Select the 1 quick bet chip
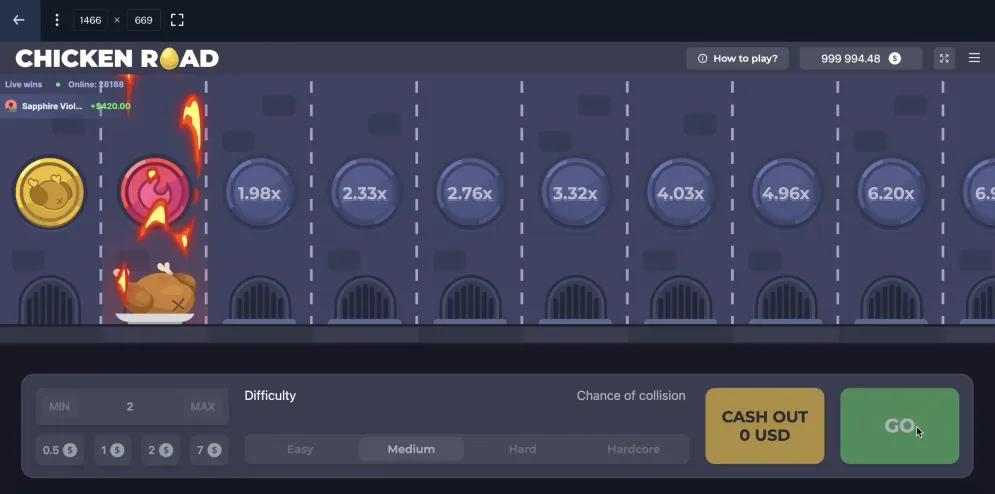This screenshot has height=494, width=995. tap(113, 450)
